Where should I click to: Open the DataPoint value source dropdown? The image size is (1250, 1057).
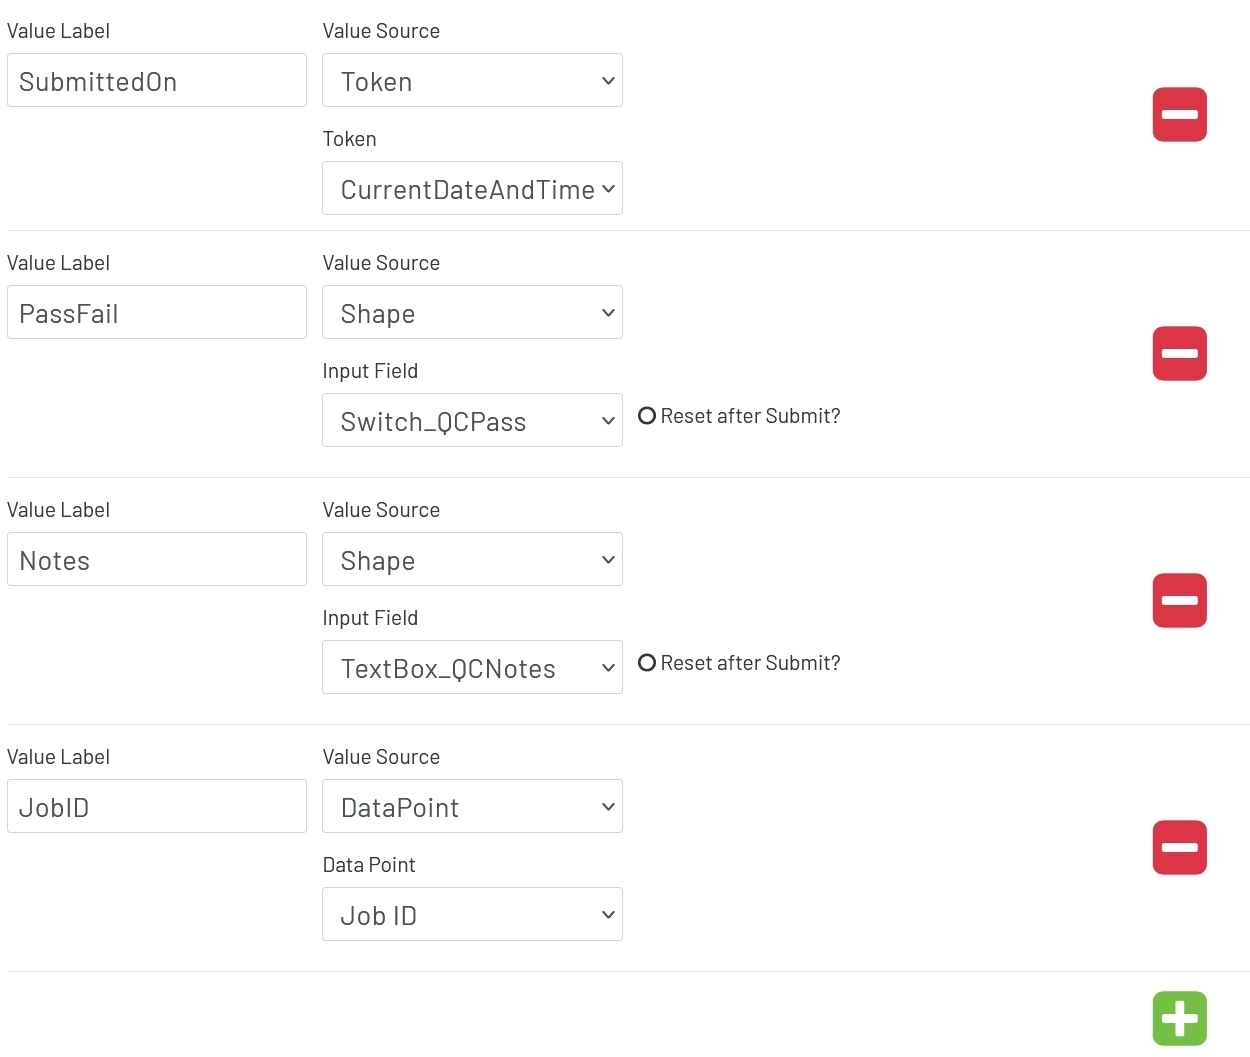pos(472,806)
